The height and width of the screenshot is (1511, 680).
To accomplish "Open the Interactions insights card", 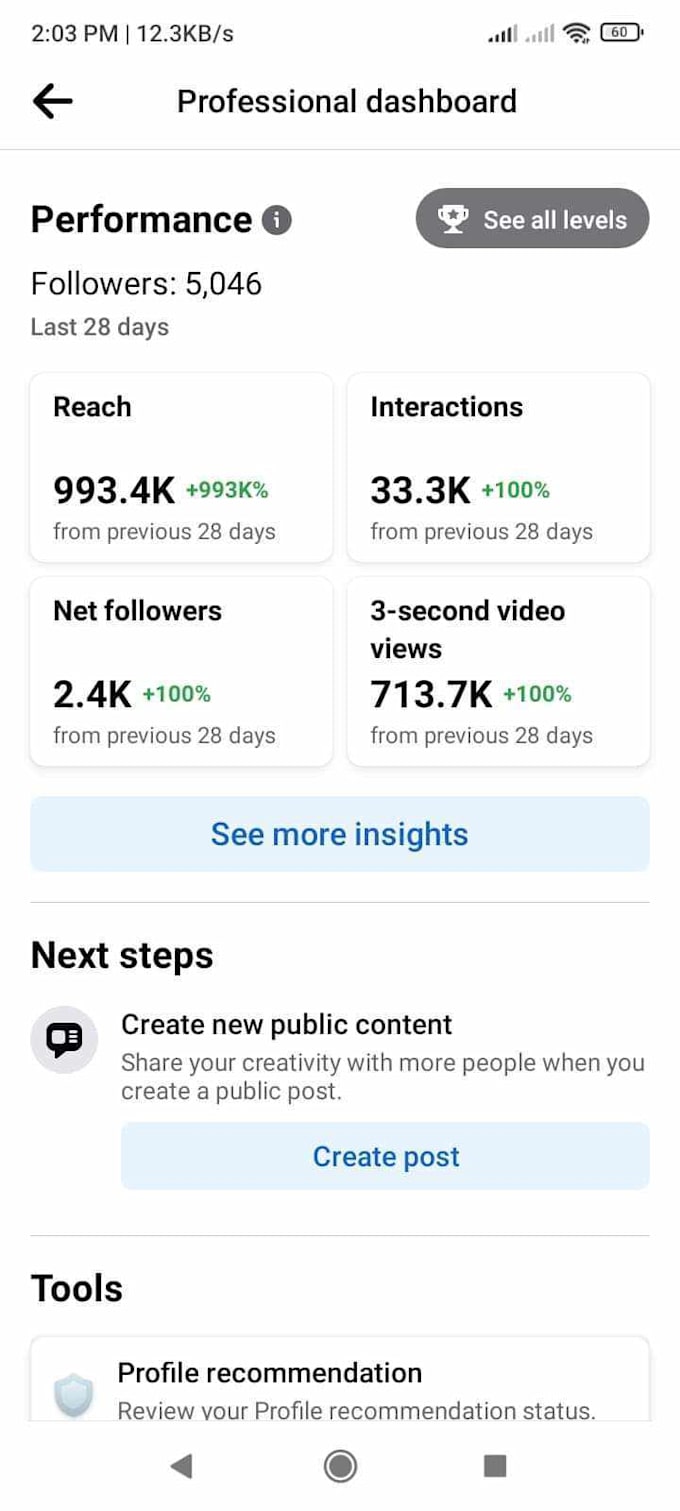I will point(498,467).
